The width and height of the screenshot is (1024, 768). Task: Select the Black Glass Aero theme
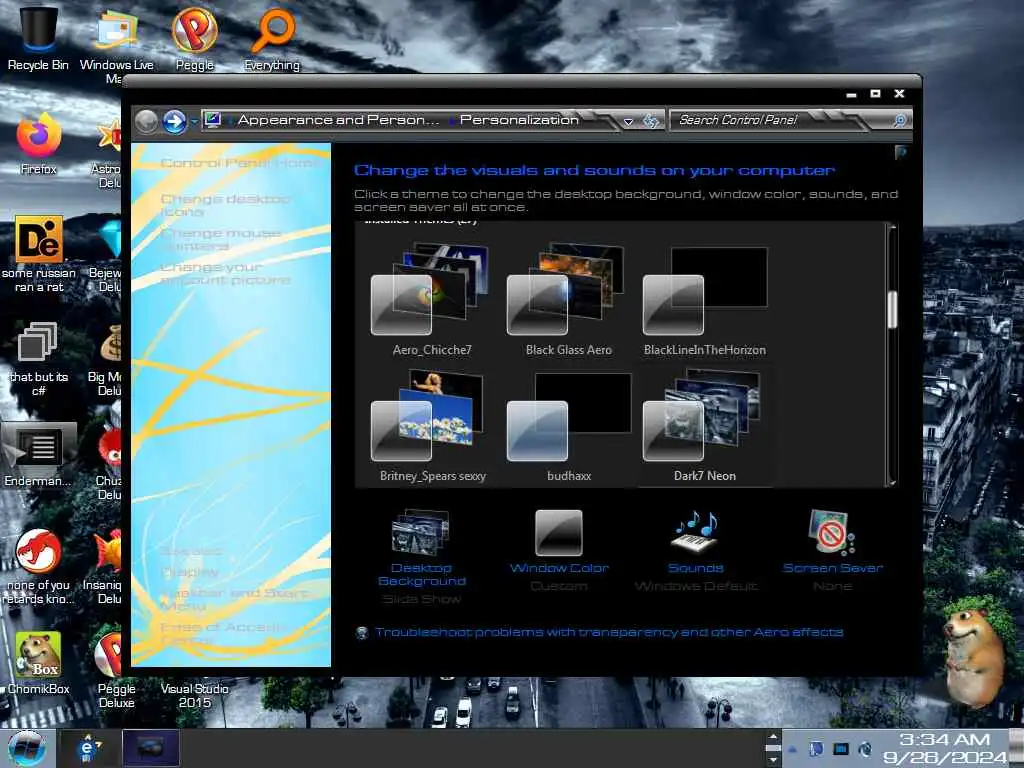click(568, 300)
